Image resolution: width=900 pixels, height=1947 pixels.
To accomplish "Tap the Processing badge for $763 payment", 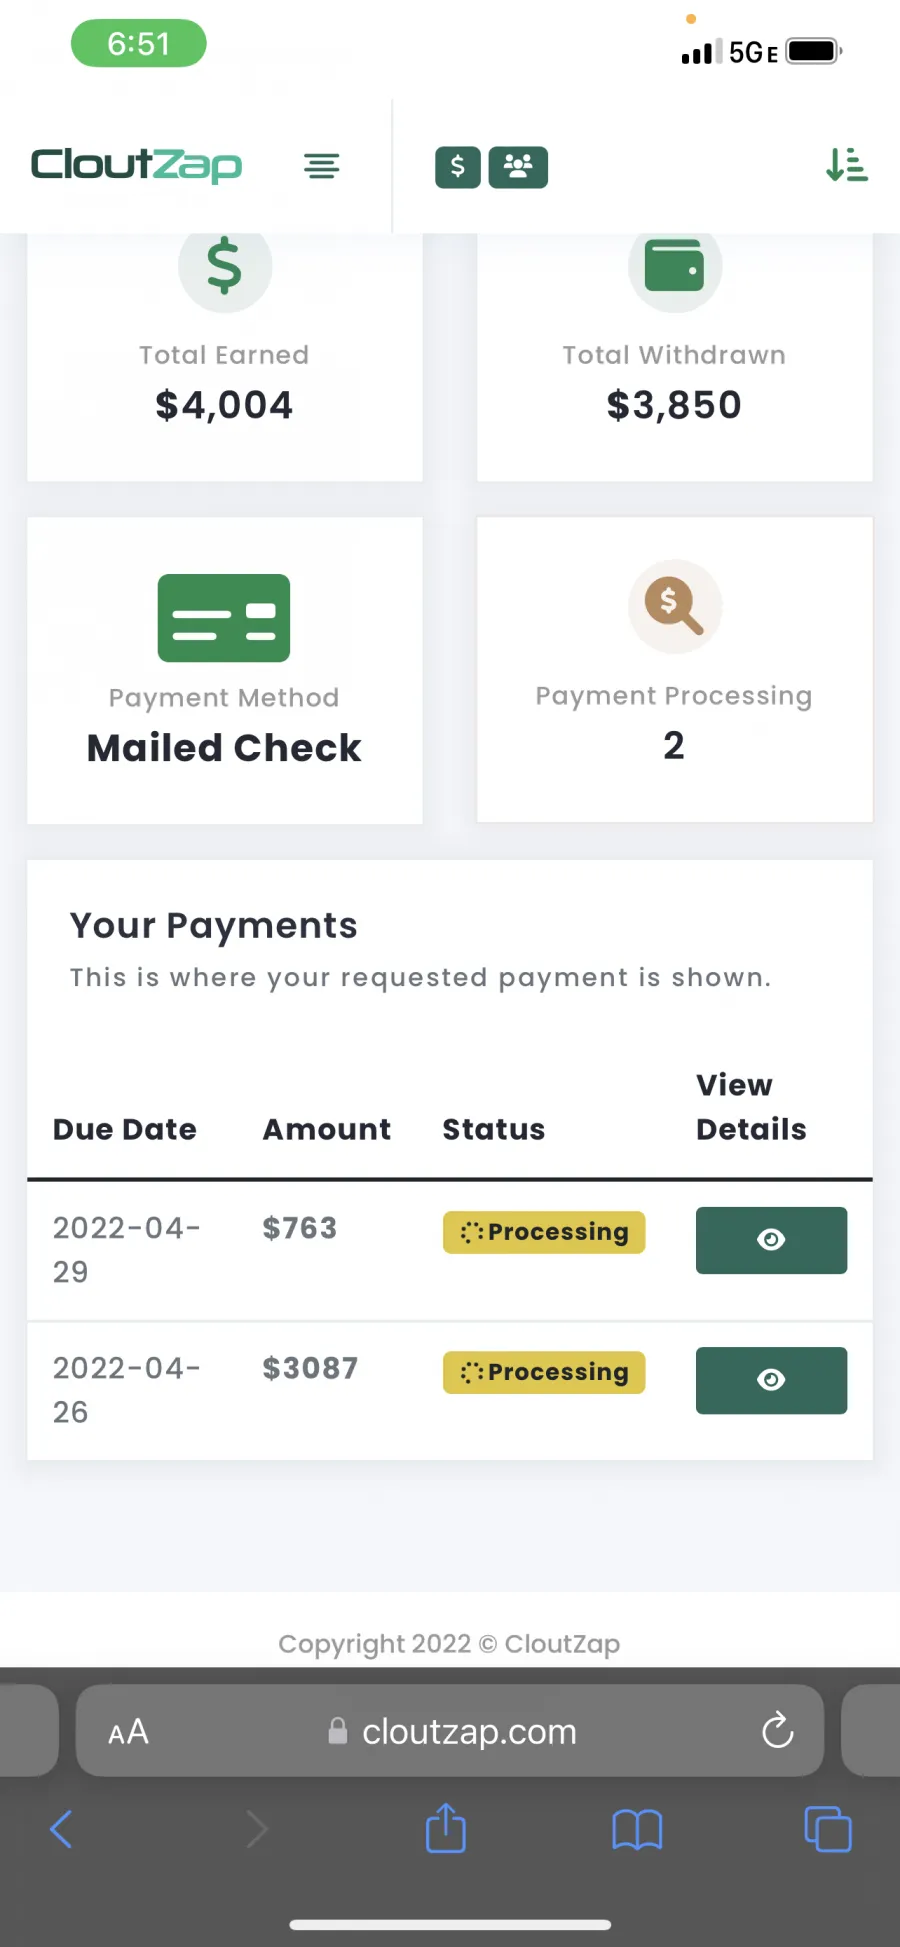I will click(x=544, y=1232).
